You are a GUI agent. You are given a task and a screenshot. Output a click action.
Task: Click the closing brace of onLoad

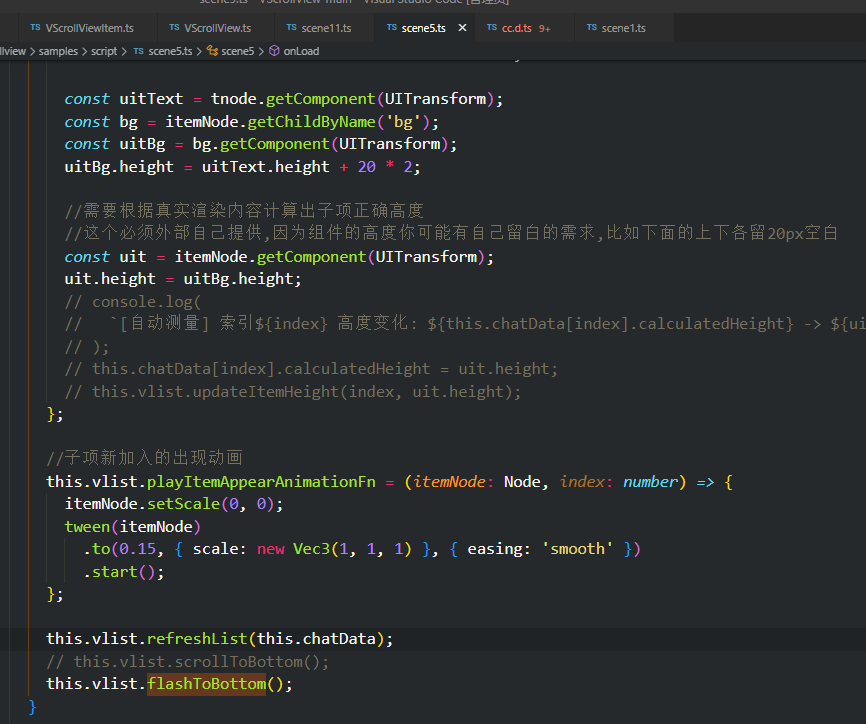32,707
